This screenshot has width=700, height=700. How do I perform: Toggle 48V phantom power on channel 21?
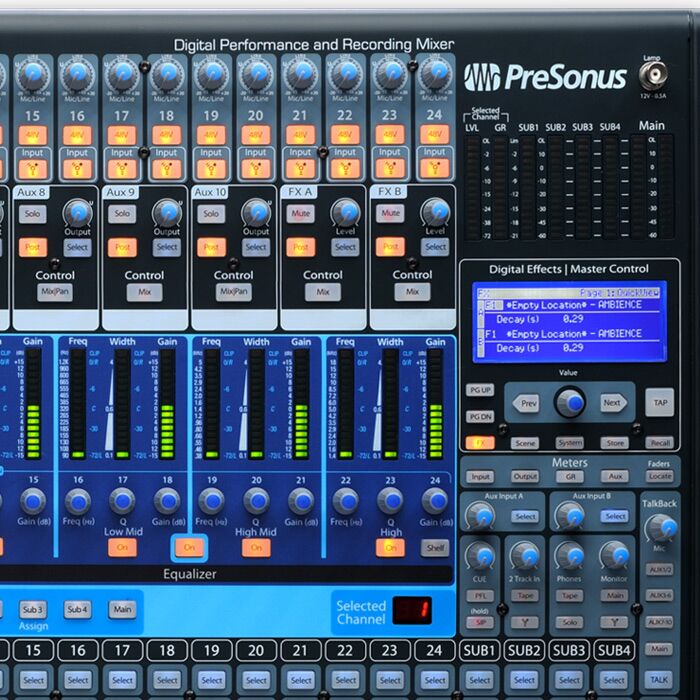click(300, 135)
